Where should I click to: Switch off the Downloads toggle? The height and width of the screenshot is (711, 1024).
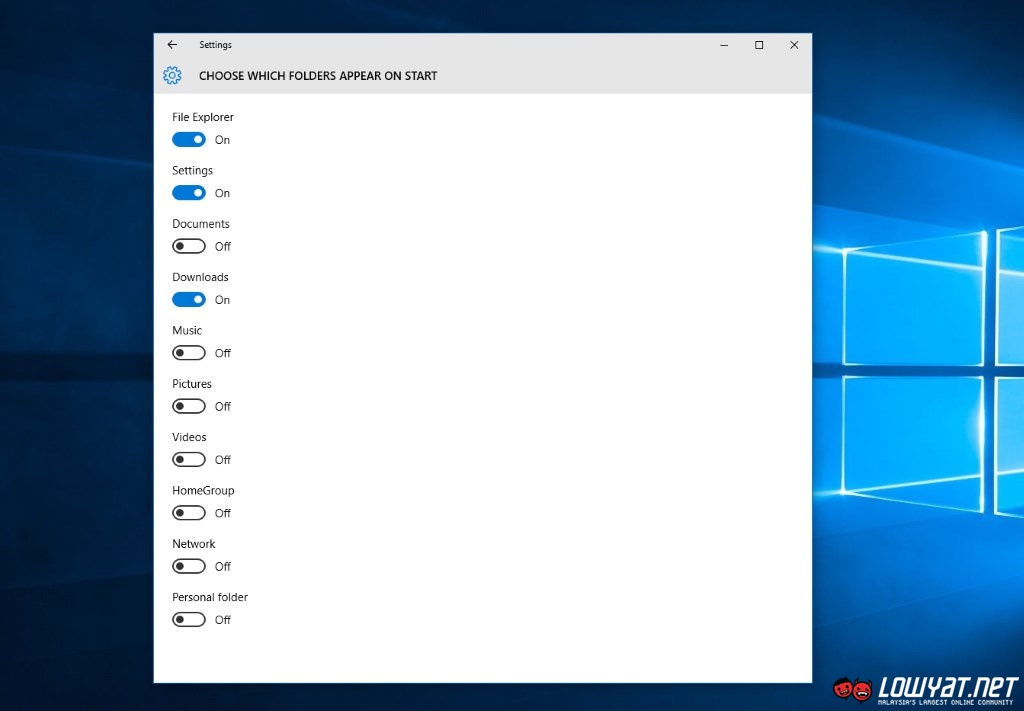[189, 300]
